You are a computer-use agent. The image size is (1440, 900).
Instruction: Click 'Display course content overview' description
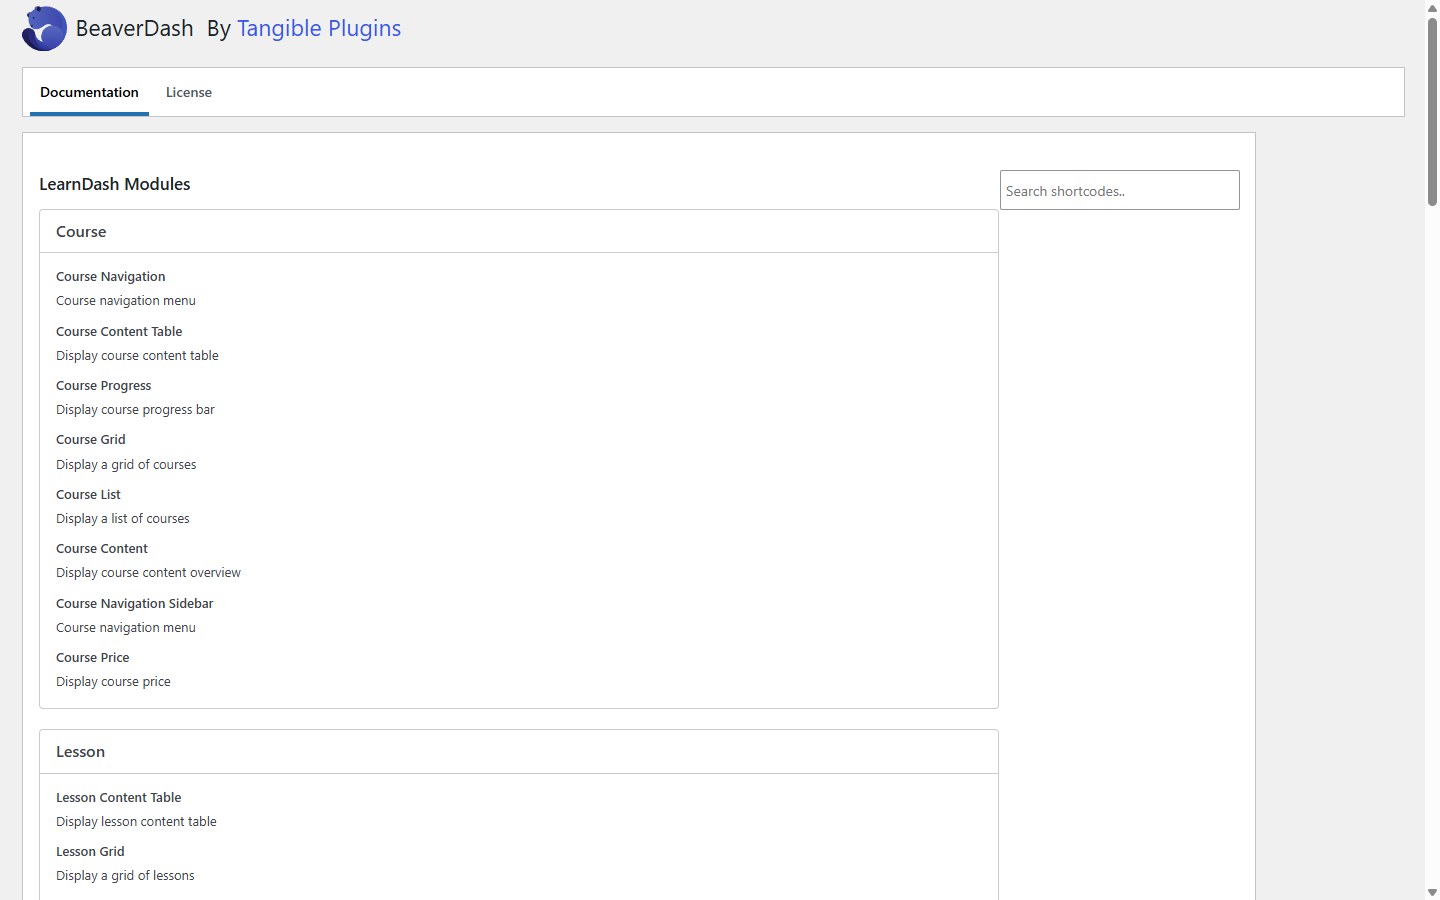148,573
